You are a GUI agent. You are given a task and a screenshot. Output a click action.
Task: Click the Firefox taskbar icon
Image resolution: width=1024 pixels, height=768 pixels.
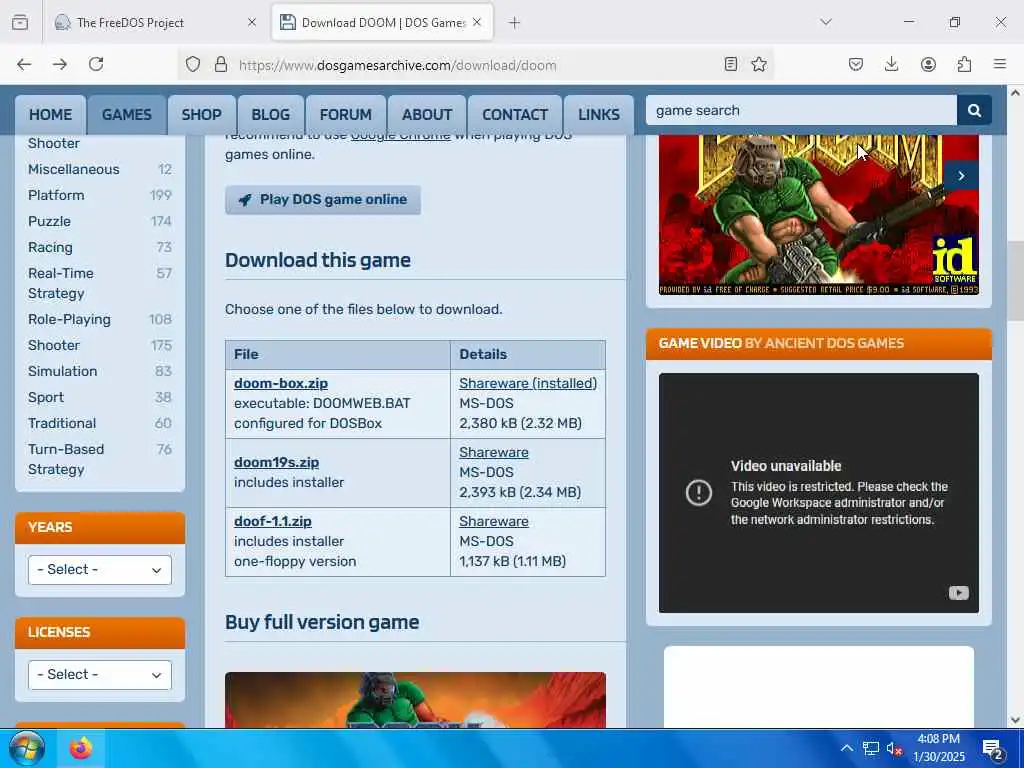point(81,748)
